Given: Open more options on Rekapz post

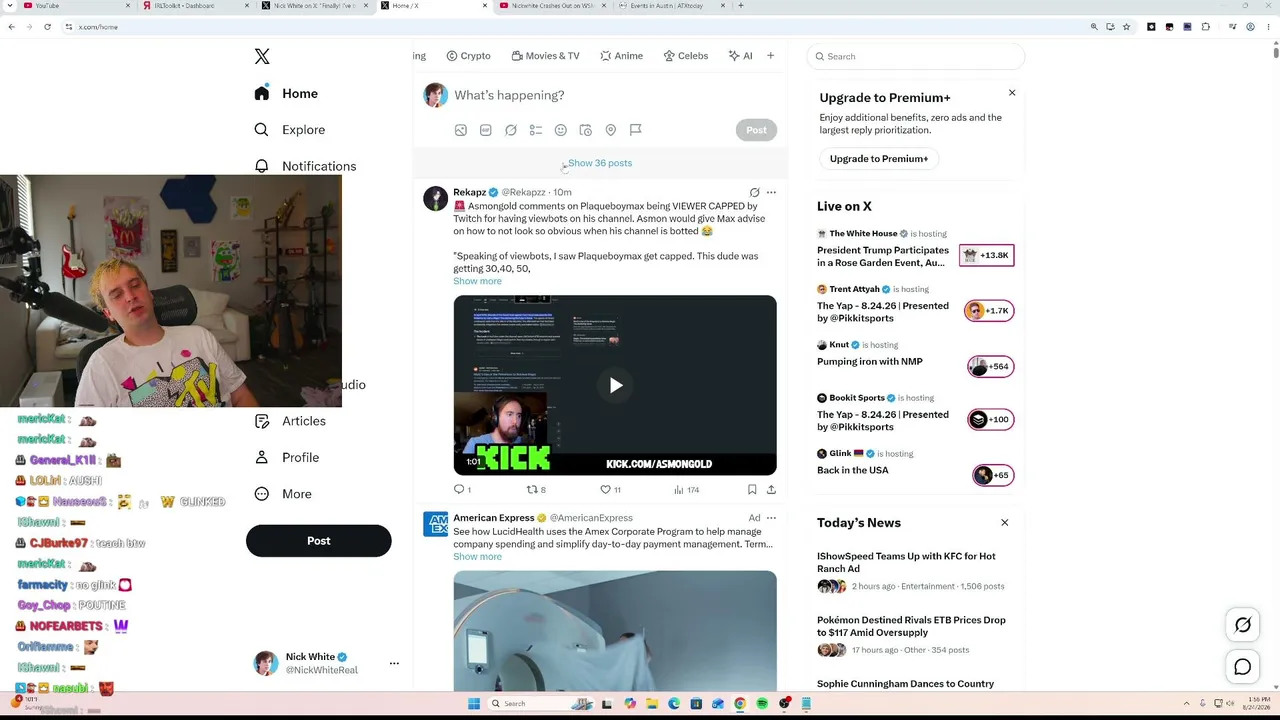Looking at the screenshot, I should (771, 192).
